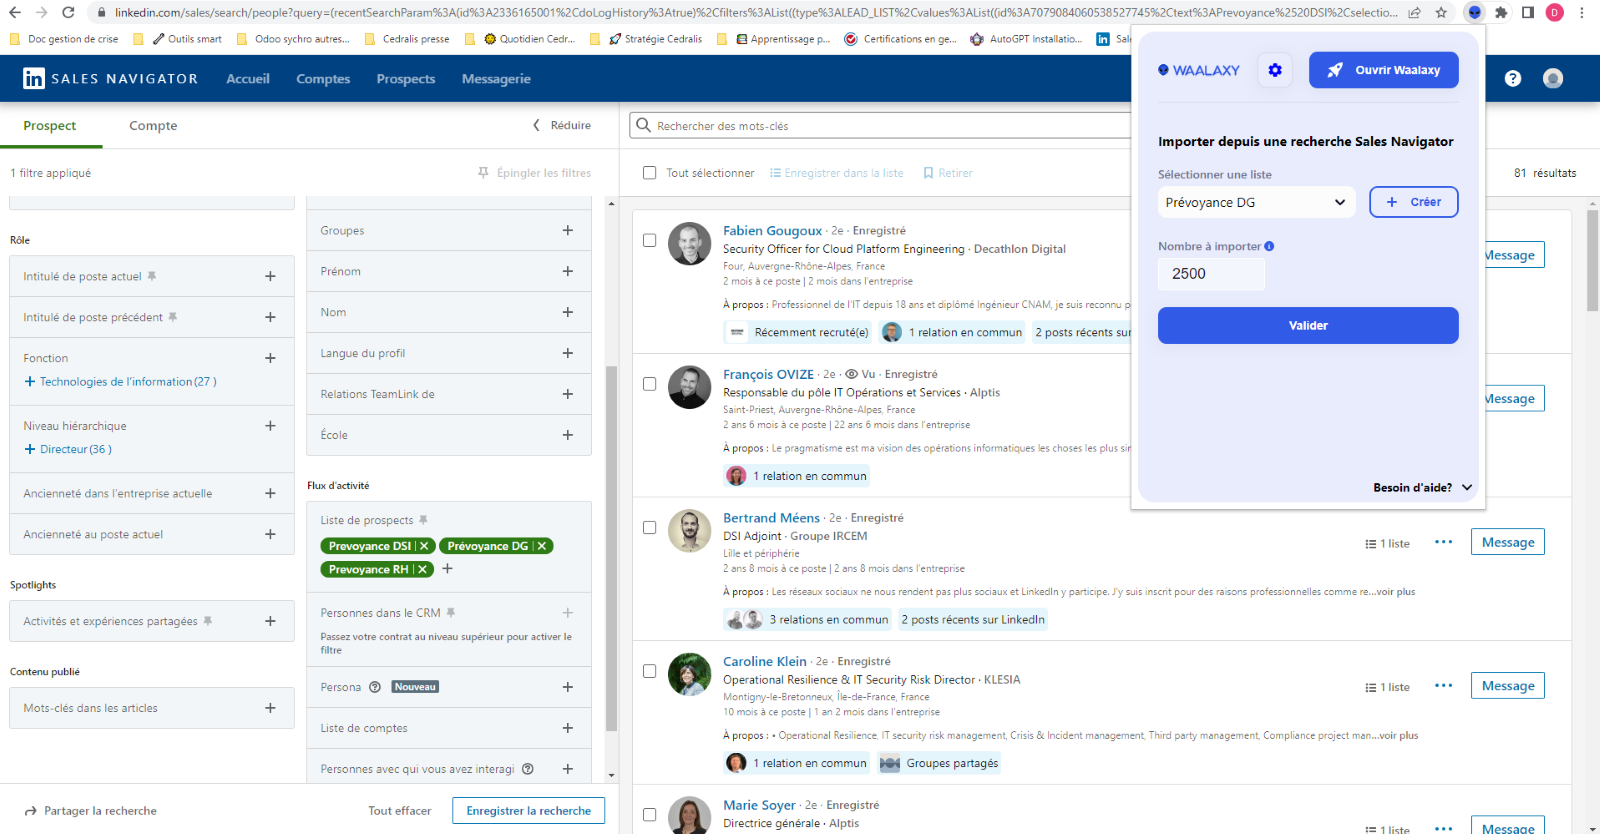Click the results page scrollbar

pyautogui.click(x=1592, y=260)
